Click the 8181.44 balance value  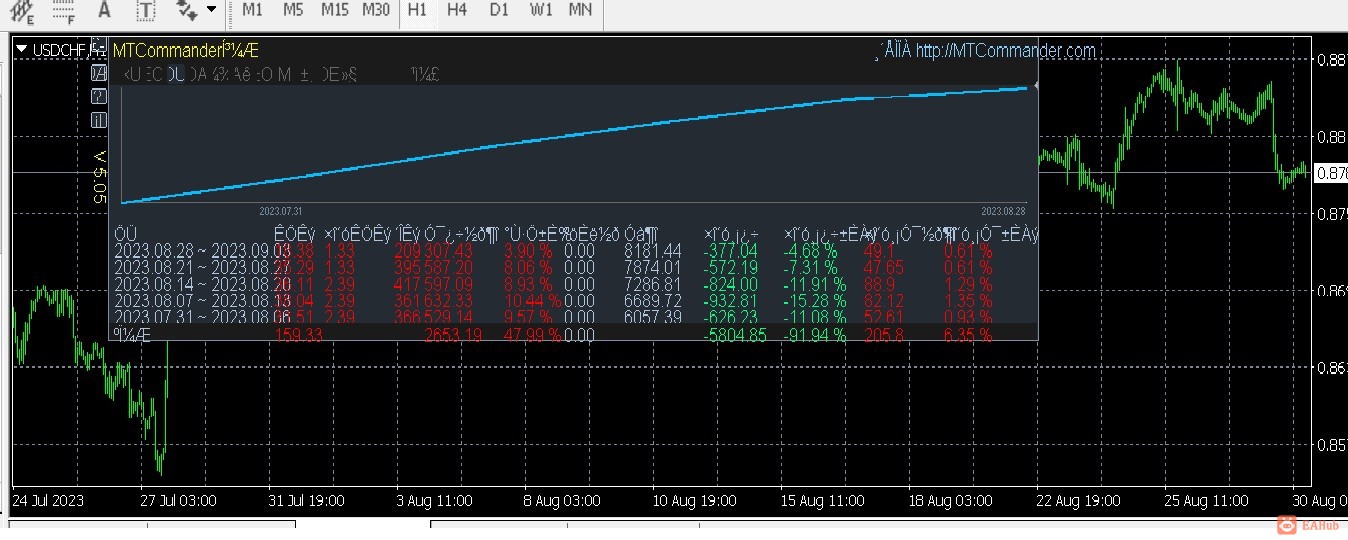[652, 251]
